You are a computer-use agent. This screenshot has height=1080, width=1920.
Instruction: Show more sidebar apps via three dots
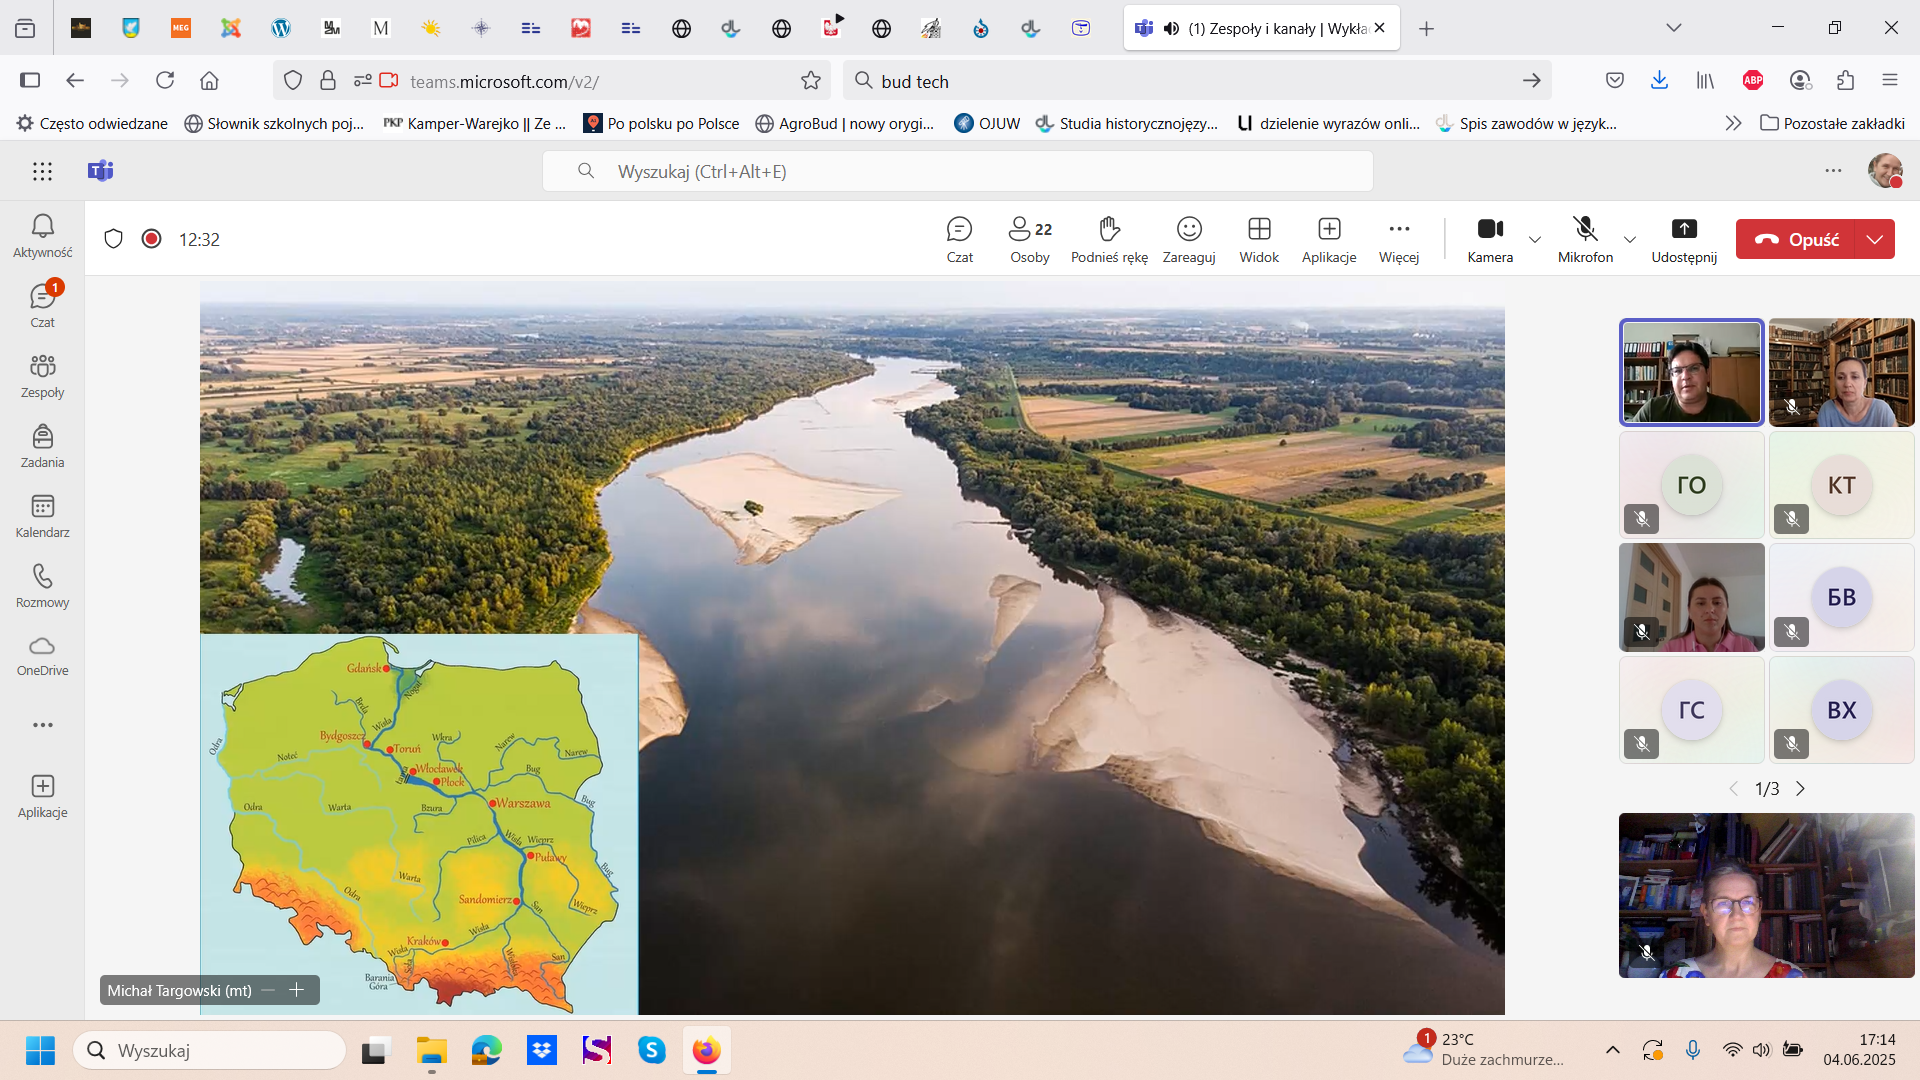coord(42,725)
